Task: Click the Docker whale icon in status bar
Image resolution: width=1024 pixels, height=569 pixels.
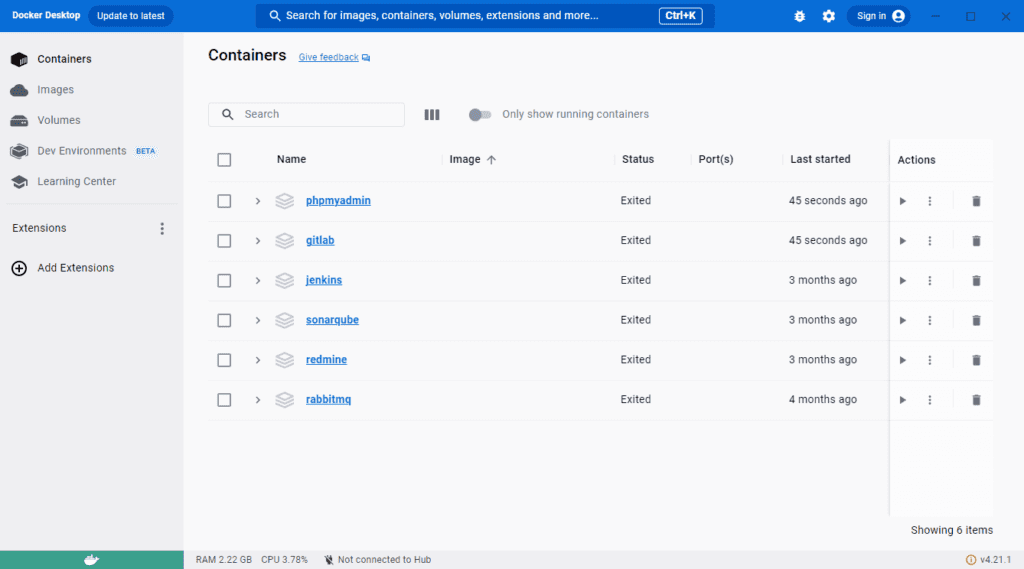Action: pyautogui.click(x=91, y=560)
